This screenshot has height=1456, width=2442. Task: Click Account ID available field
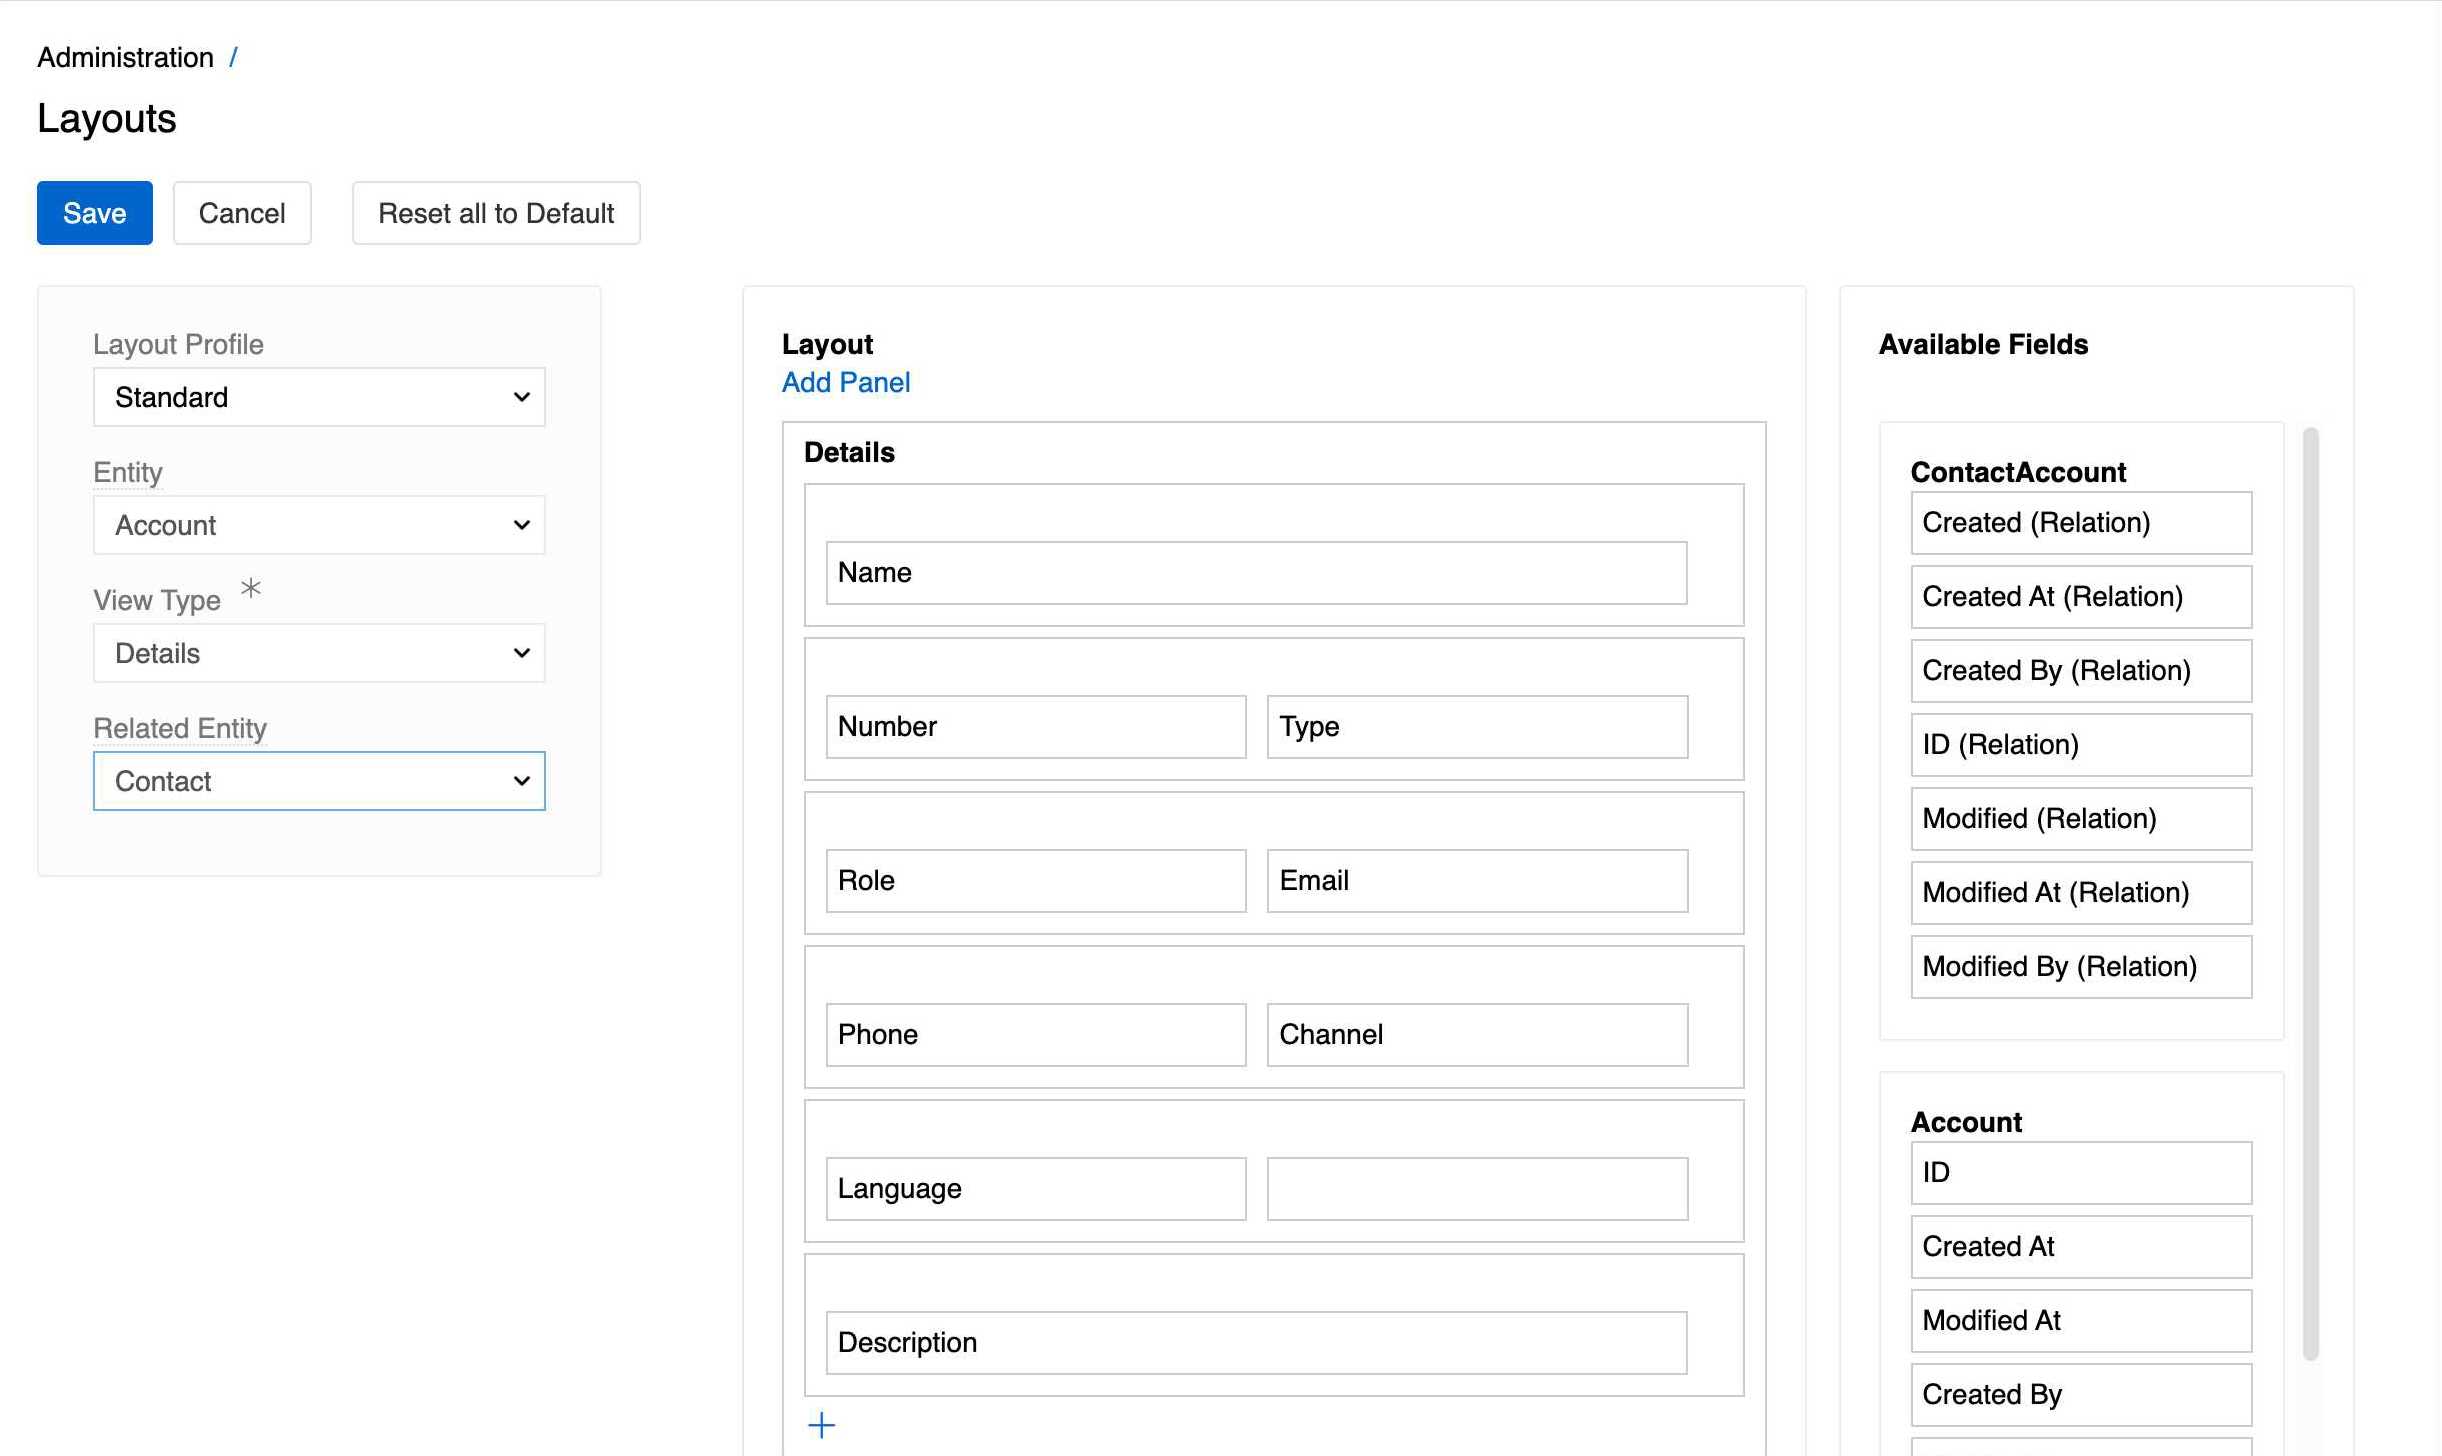click(2081, 1173)
